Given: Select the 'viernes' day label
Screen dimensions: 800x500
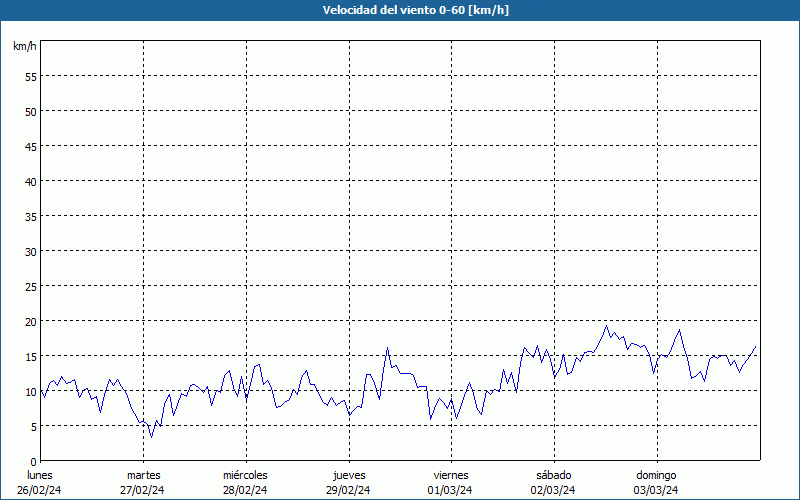Looking at the screenshot, I should coord(451,475).
